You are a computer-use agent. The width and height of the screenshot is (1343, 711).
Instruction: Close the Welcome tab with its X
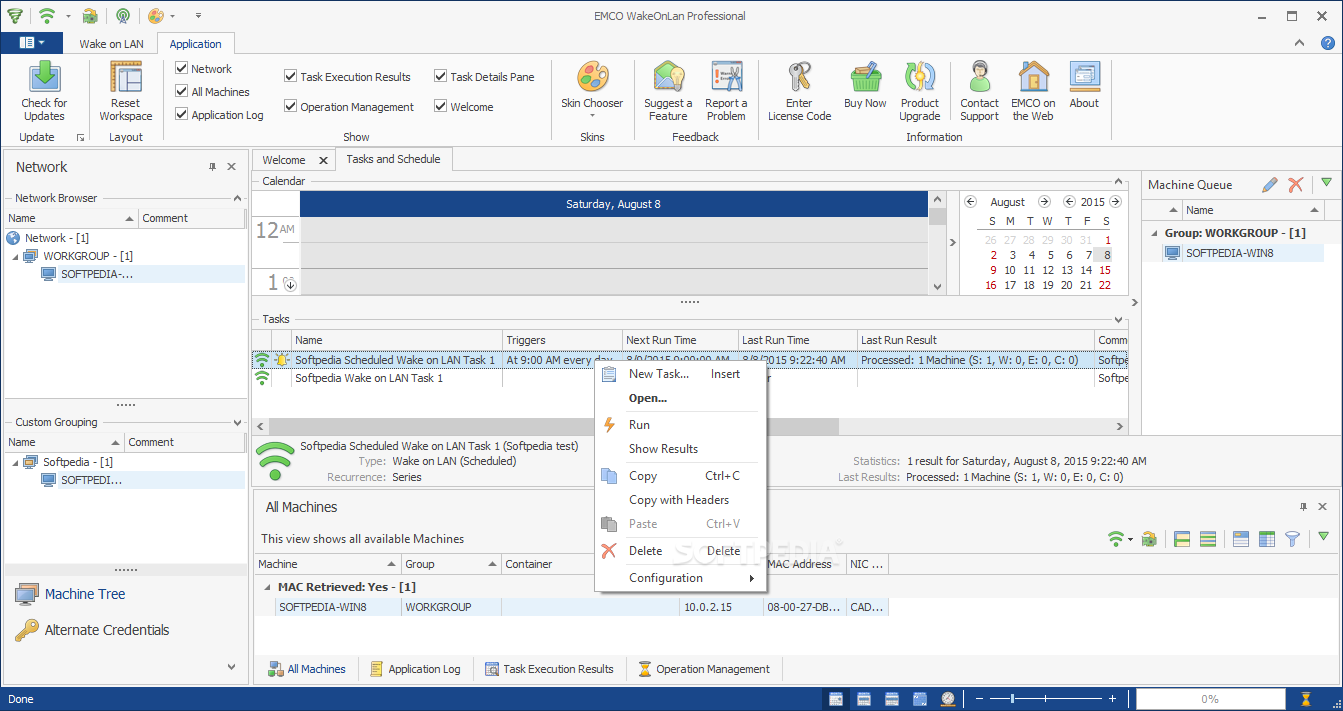[x=323, y=160]
